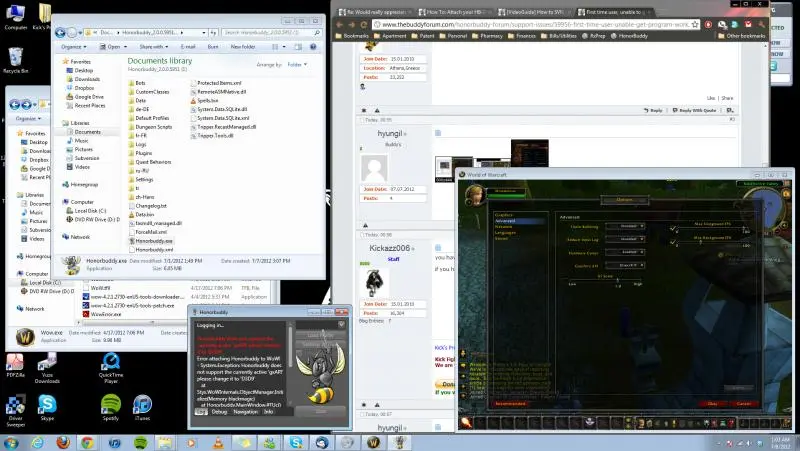
Task: Open QuickTime Player desktop shortcut
Action: click(111, 367)
